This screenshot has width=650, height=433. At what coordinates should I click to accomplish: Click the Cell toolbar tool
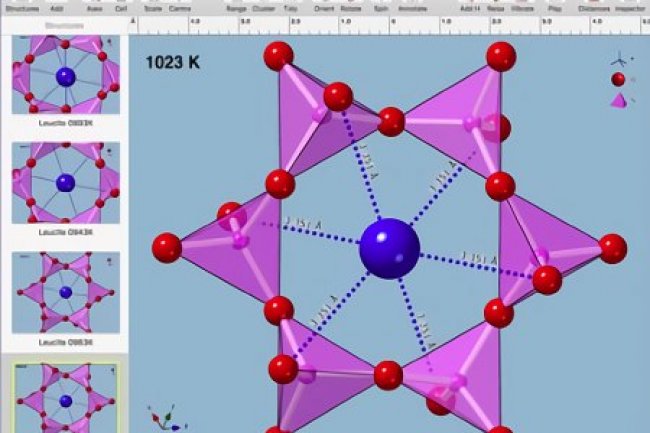[x=119, y=6]
